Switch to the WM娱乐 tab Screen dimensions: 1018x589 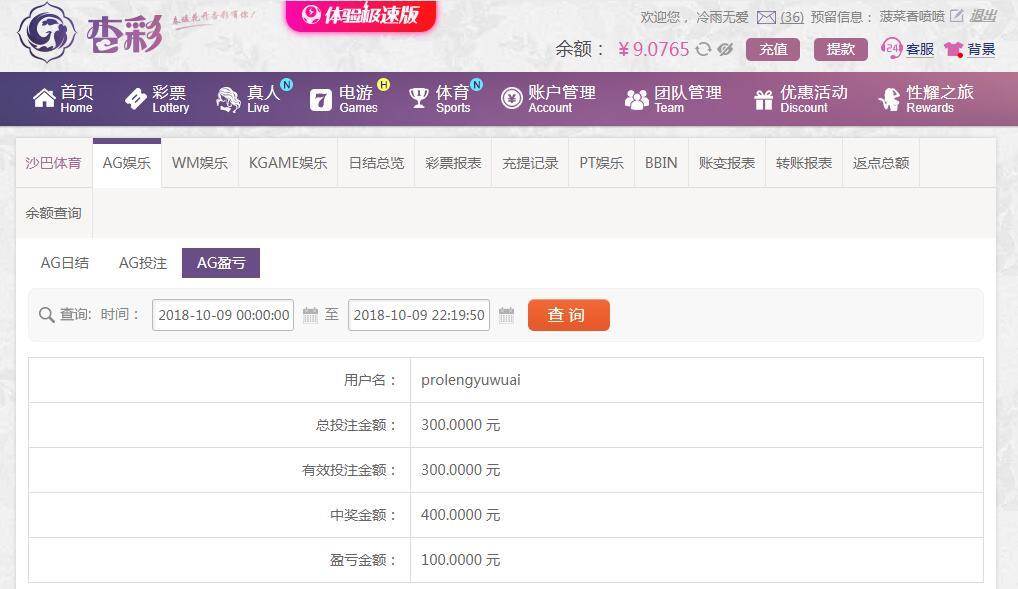point(200,163)
